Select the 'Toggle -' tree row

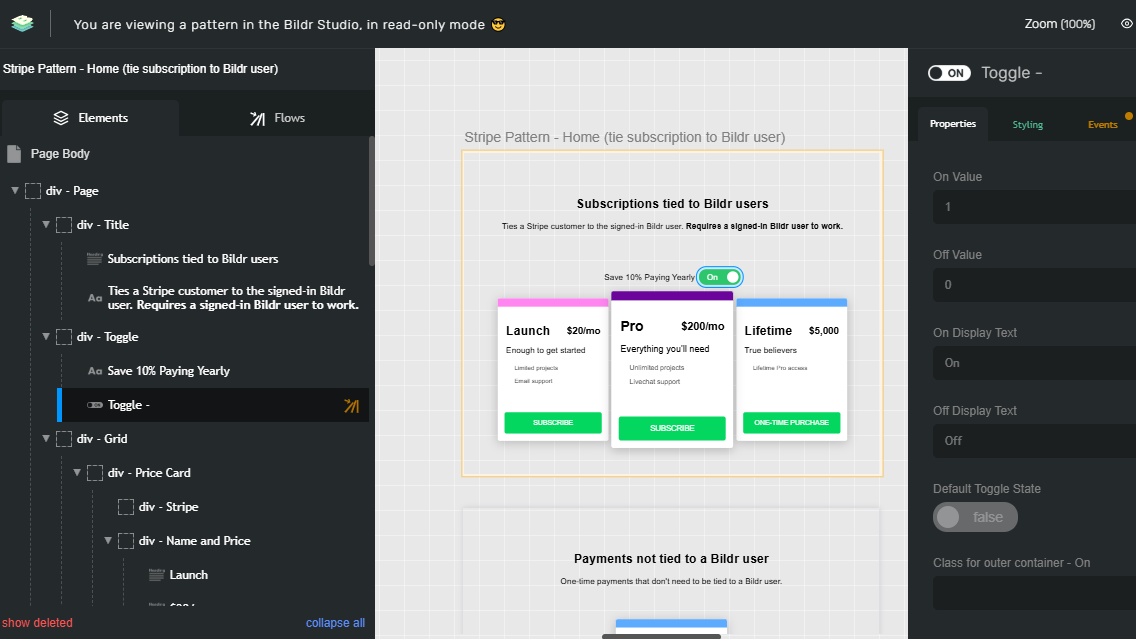coord(213,405)
